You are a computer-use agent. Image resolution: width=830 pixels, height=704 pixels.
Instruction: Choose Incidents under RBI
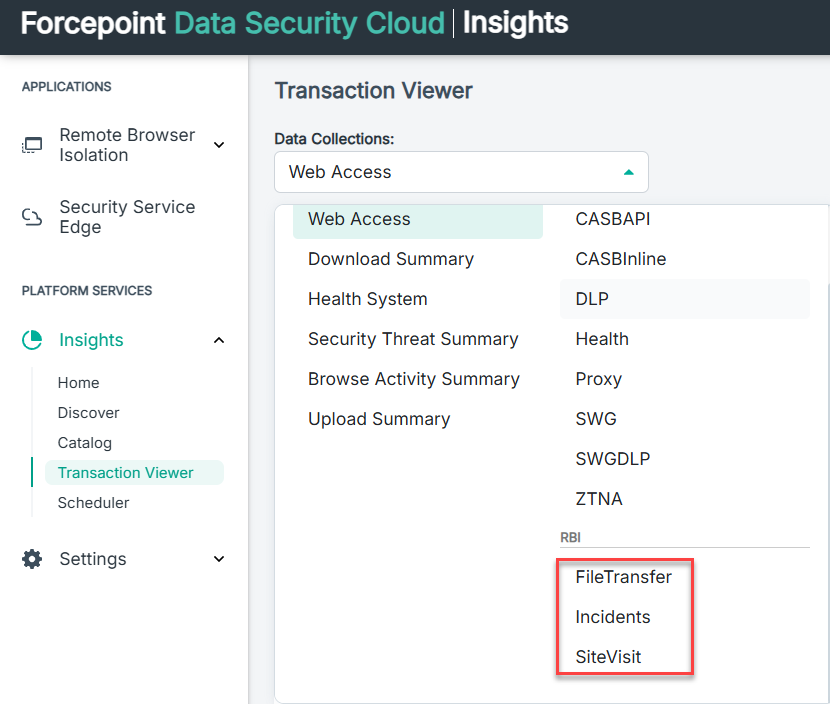(613, 617)
